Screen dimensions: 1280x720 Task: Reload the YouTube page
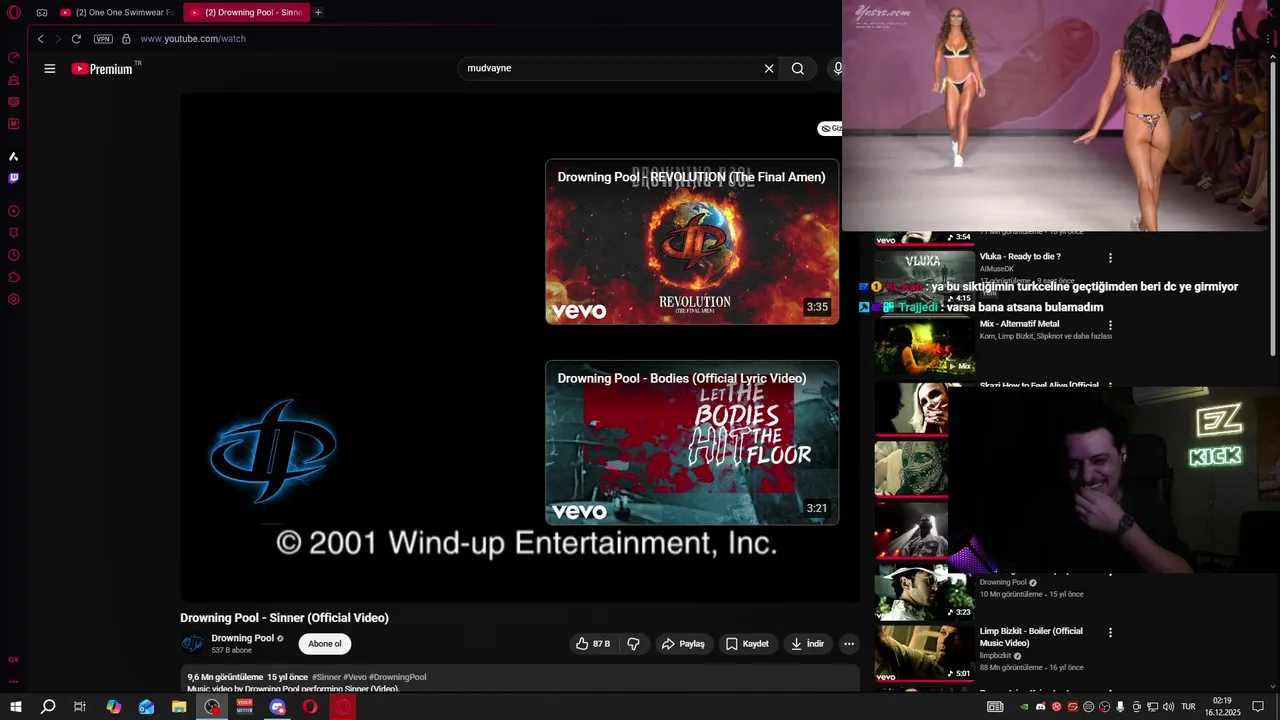coord(76,39)
